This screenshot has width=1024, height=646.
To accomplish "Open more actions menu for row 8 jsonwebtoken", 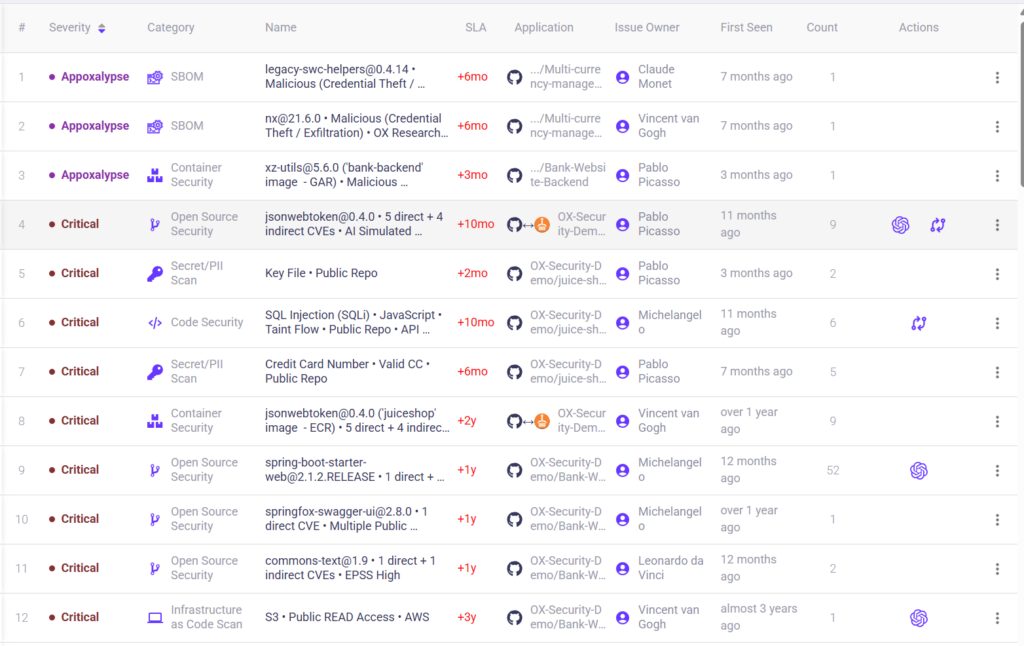I will click(997, 421).
